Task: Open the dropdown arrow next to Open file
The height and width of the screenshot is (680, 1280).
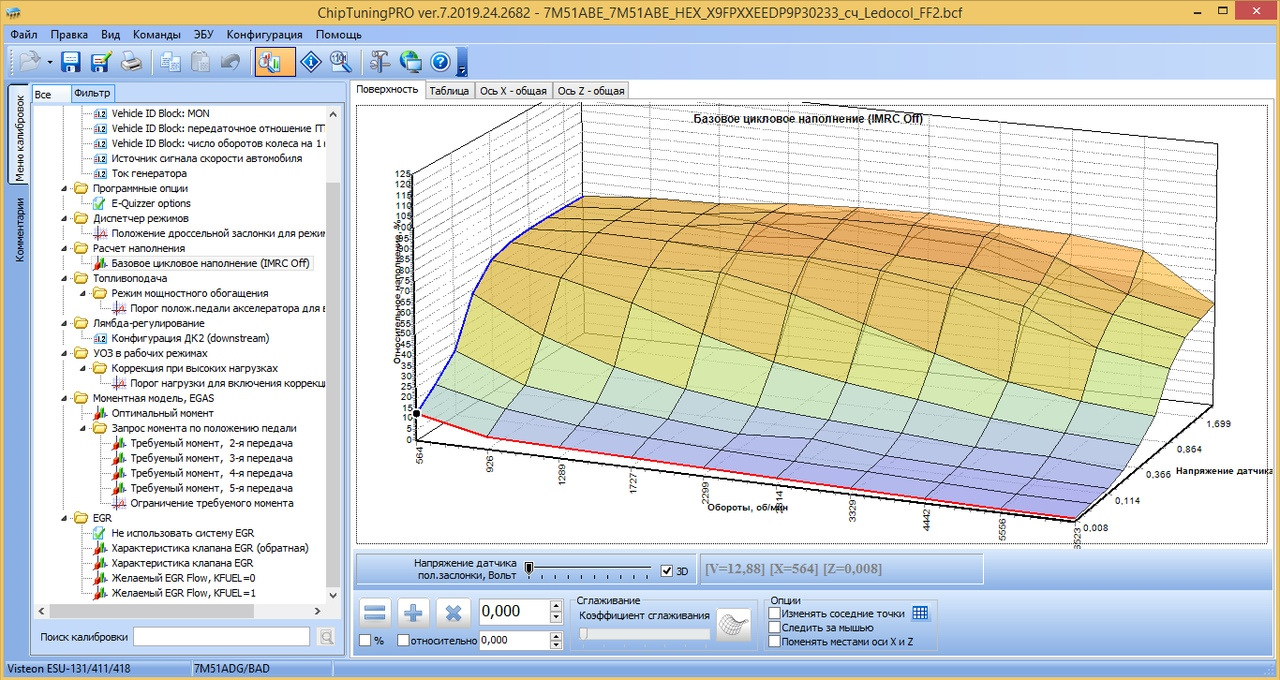Action: pos(50,62)
